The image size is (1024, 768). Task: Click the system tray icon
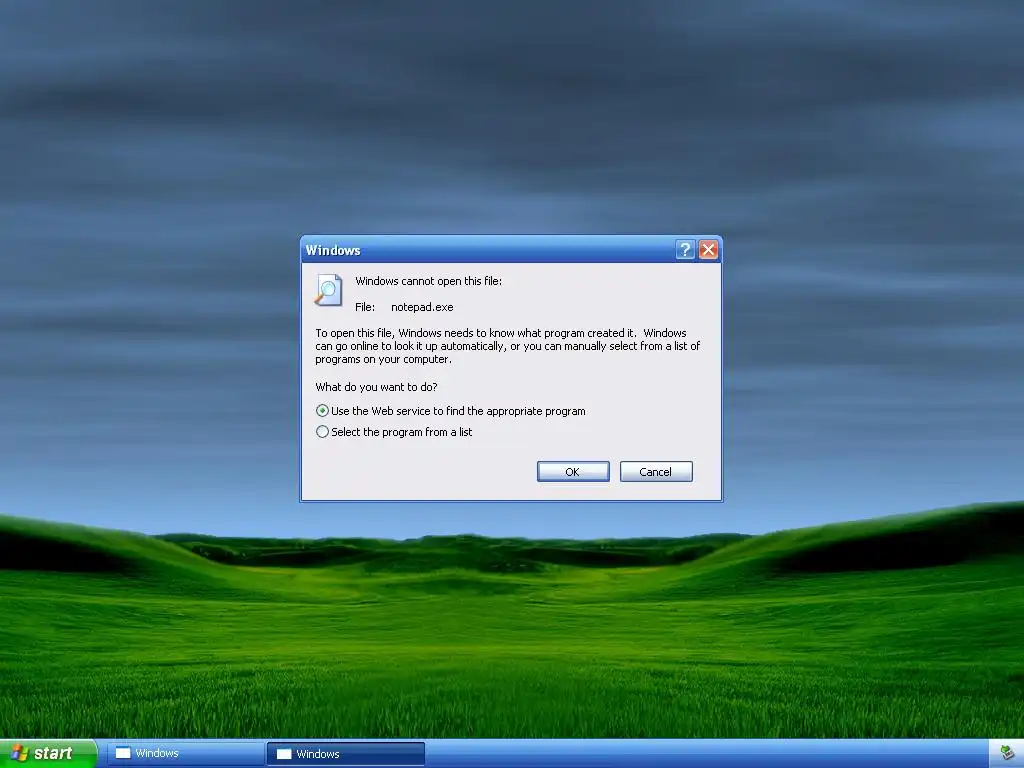pos(1008,754)
